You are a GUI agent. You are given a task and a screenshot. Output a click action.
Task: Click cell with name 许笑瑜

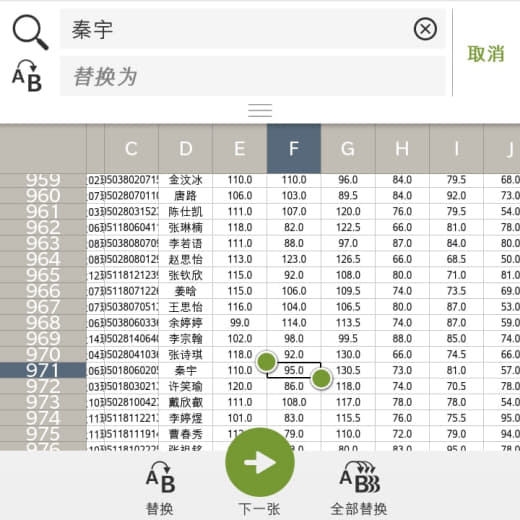(x=186, y=386)
